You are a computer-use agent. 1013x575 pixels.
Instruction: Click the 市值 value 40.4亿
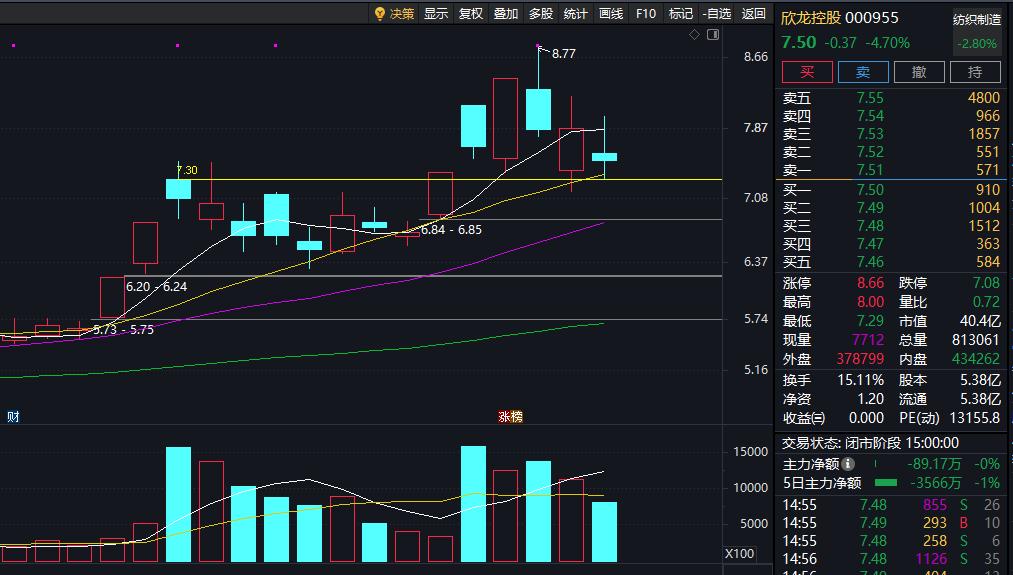(980, 320)
